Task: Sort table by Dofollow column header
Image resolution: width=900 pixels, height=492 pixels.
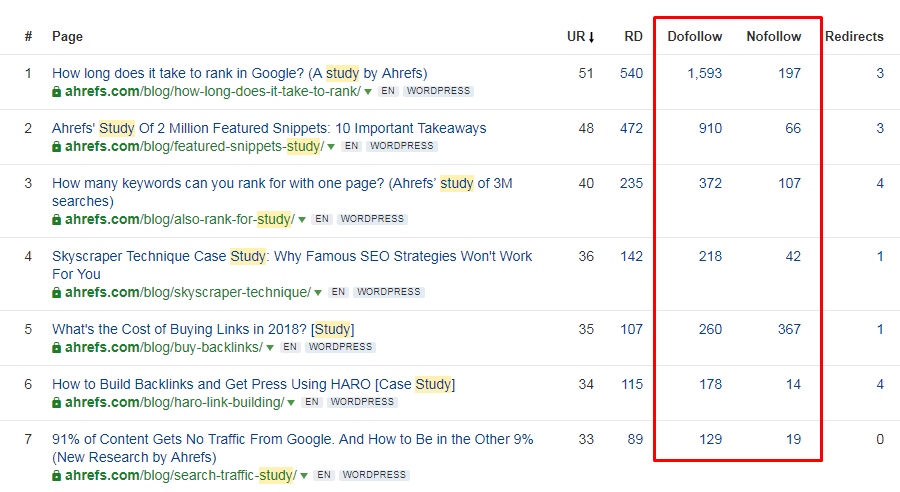Action: [x=694, y=37]
